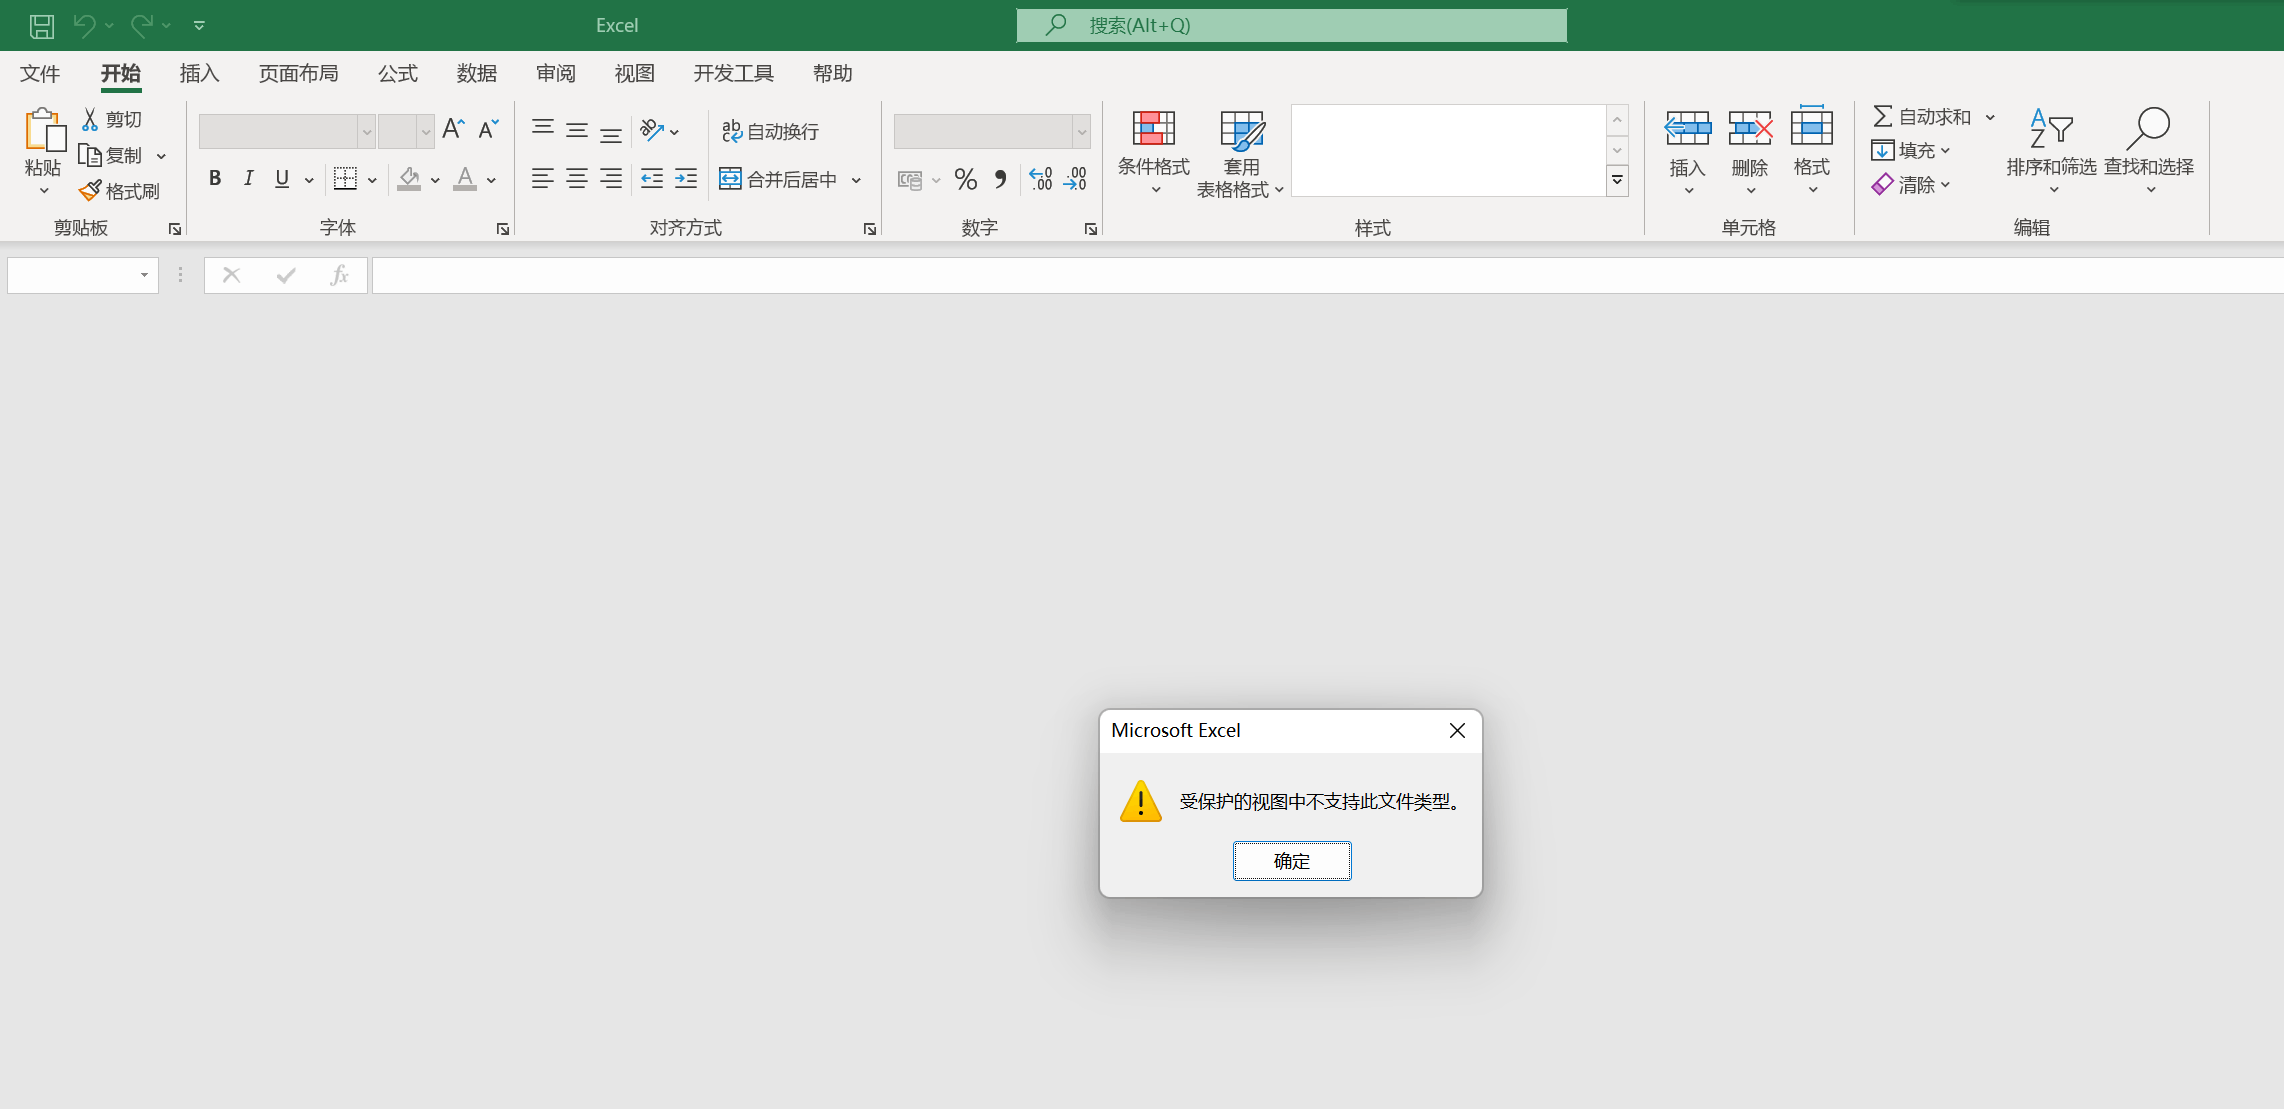Click the font color A swatch
Image resolution: width=2284 pixels, height=1109 pixels.
[464, 179]
